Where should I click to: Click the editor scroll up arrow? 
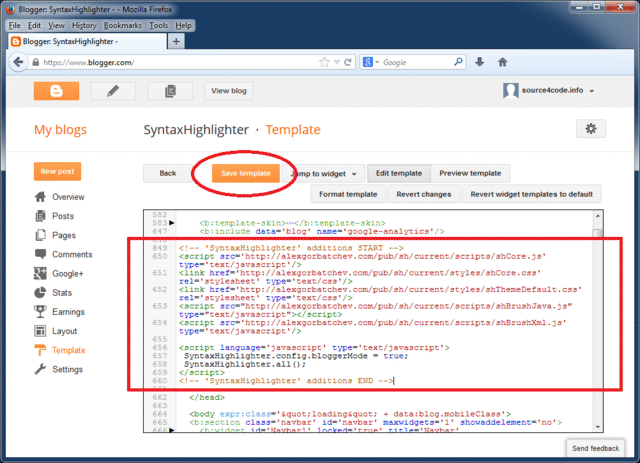click(x=598, y=216)
